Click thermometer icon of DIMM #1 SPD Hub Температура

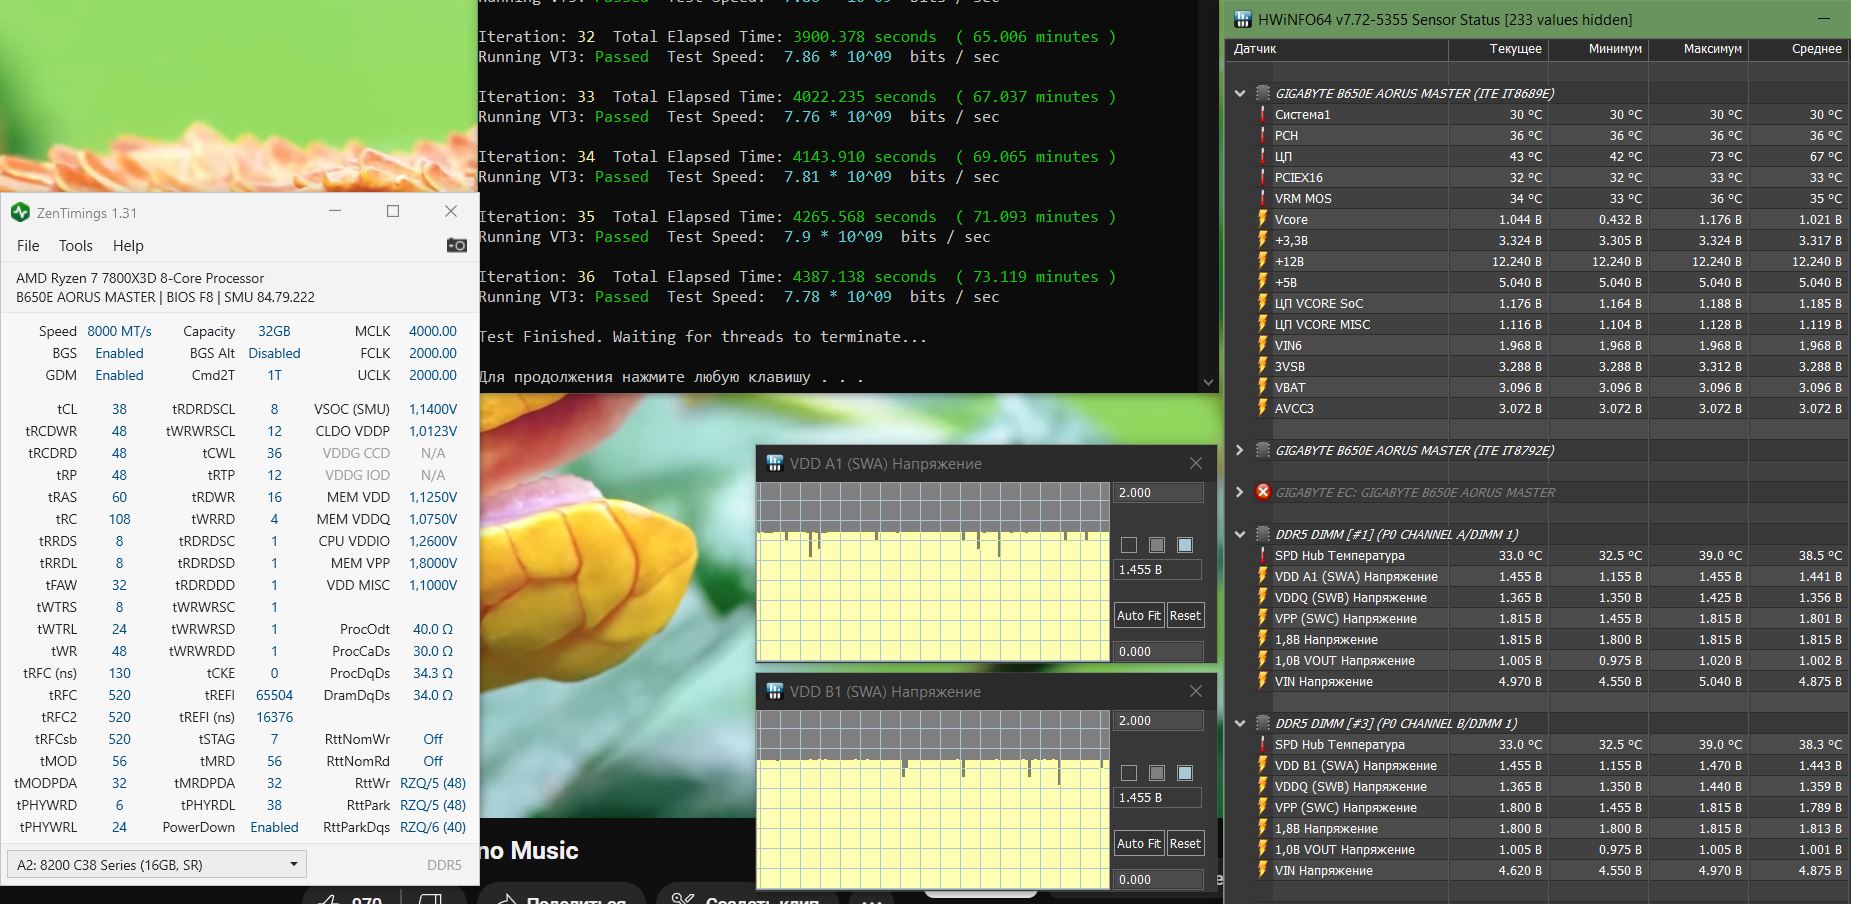click(1263, 555)
